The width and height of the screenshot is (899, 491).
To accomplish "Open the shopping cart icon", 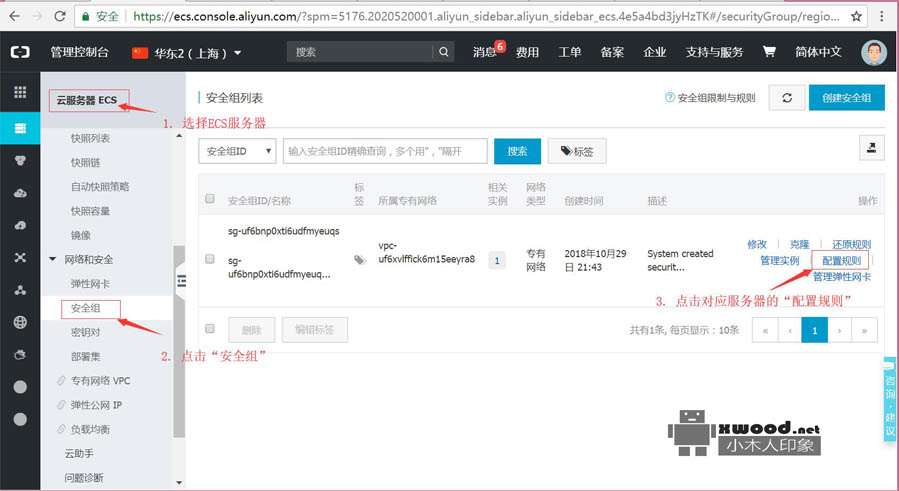I will pos(769,52).
